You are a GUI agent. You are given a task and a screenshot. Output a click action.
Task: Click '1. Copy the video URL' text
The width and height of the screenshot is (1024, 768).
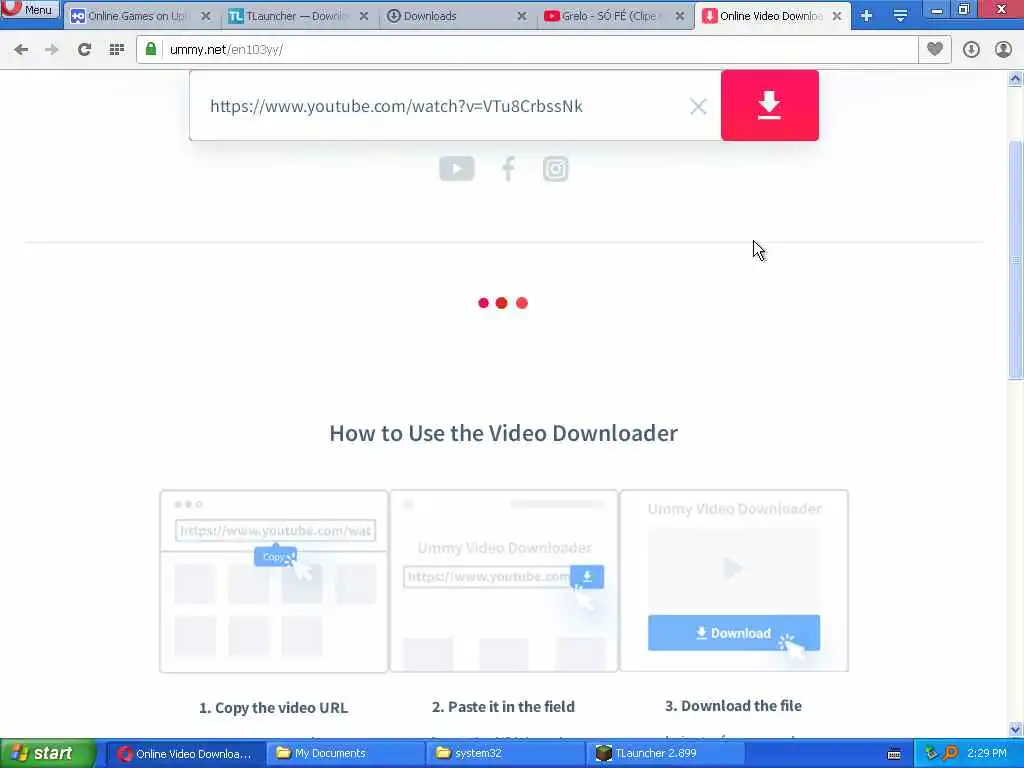[x=274, y=708]
